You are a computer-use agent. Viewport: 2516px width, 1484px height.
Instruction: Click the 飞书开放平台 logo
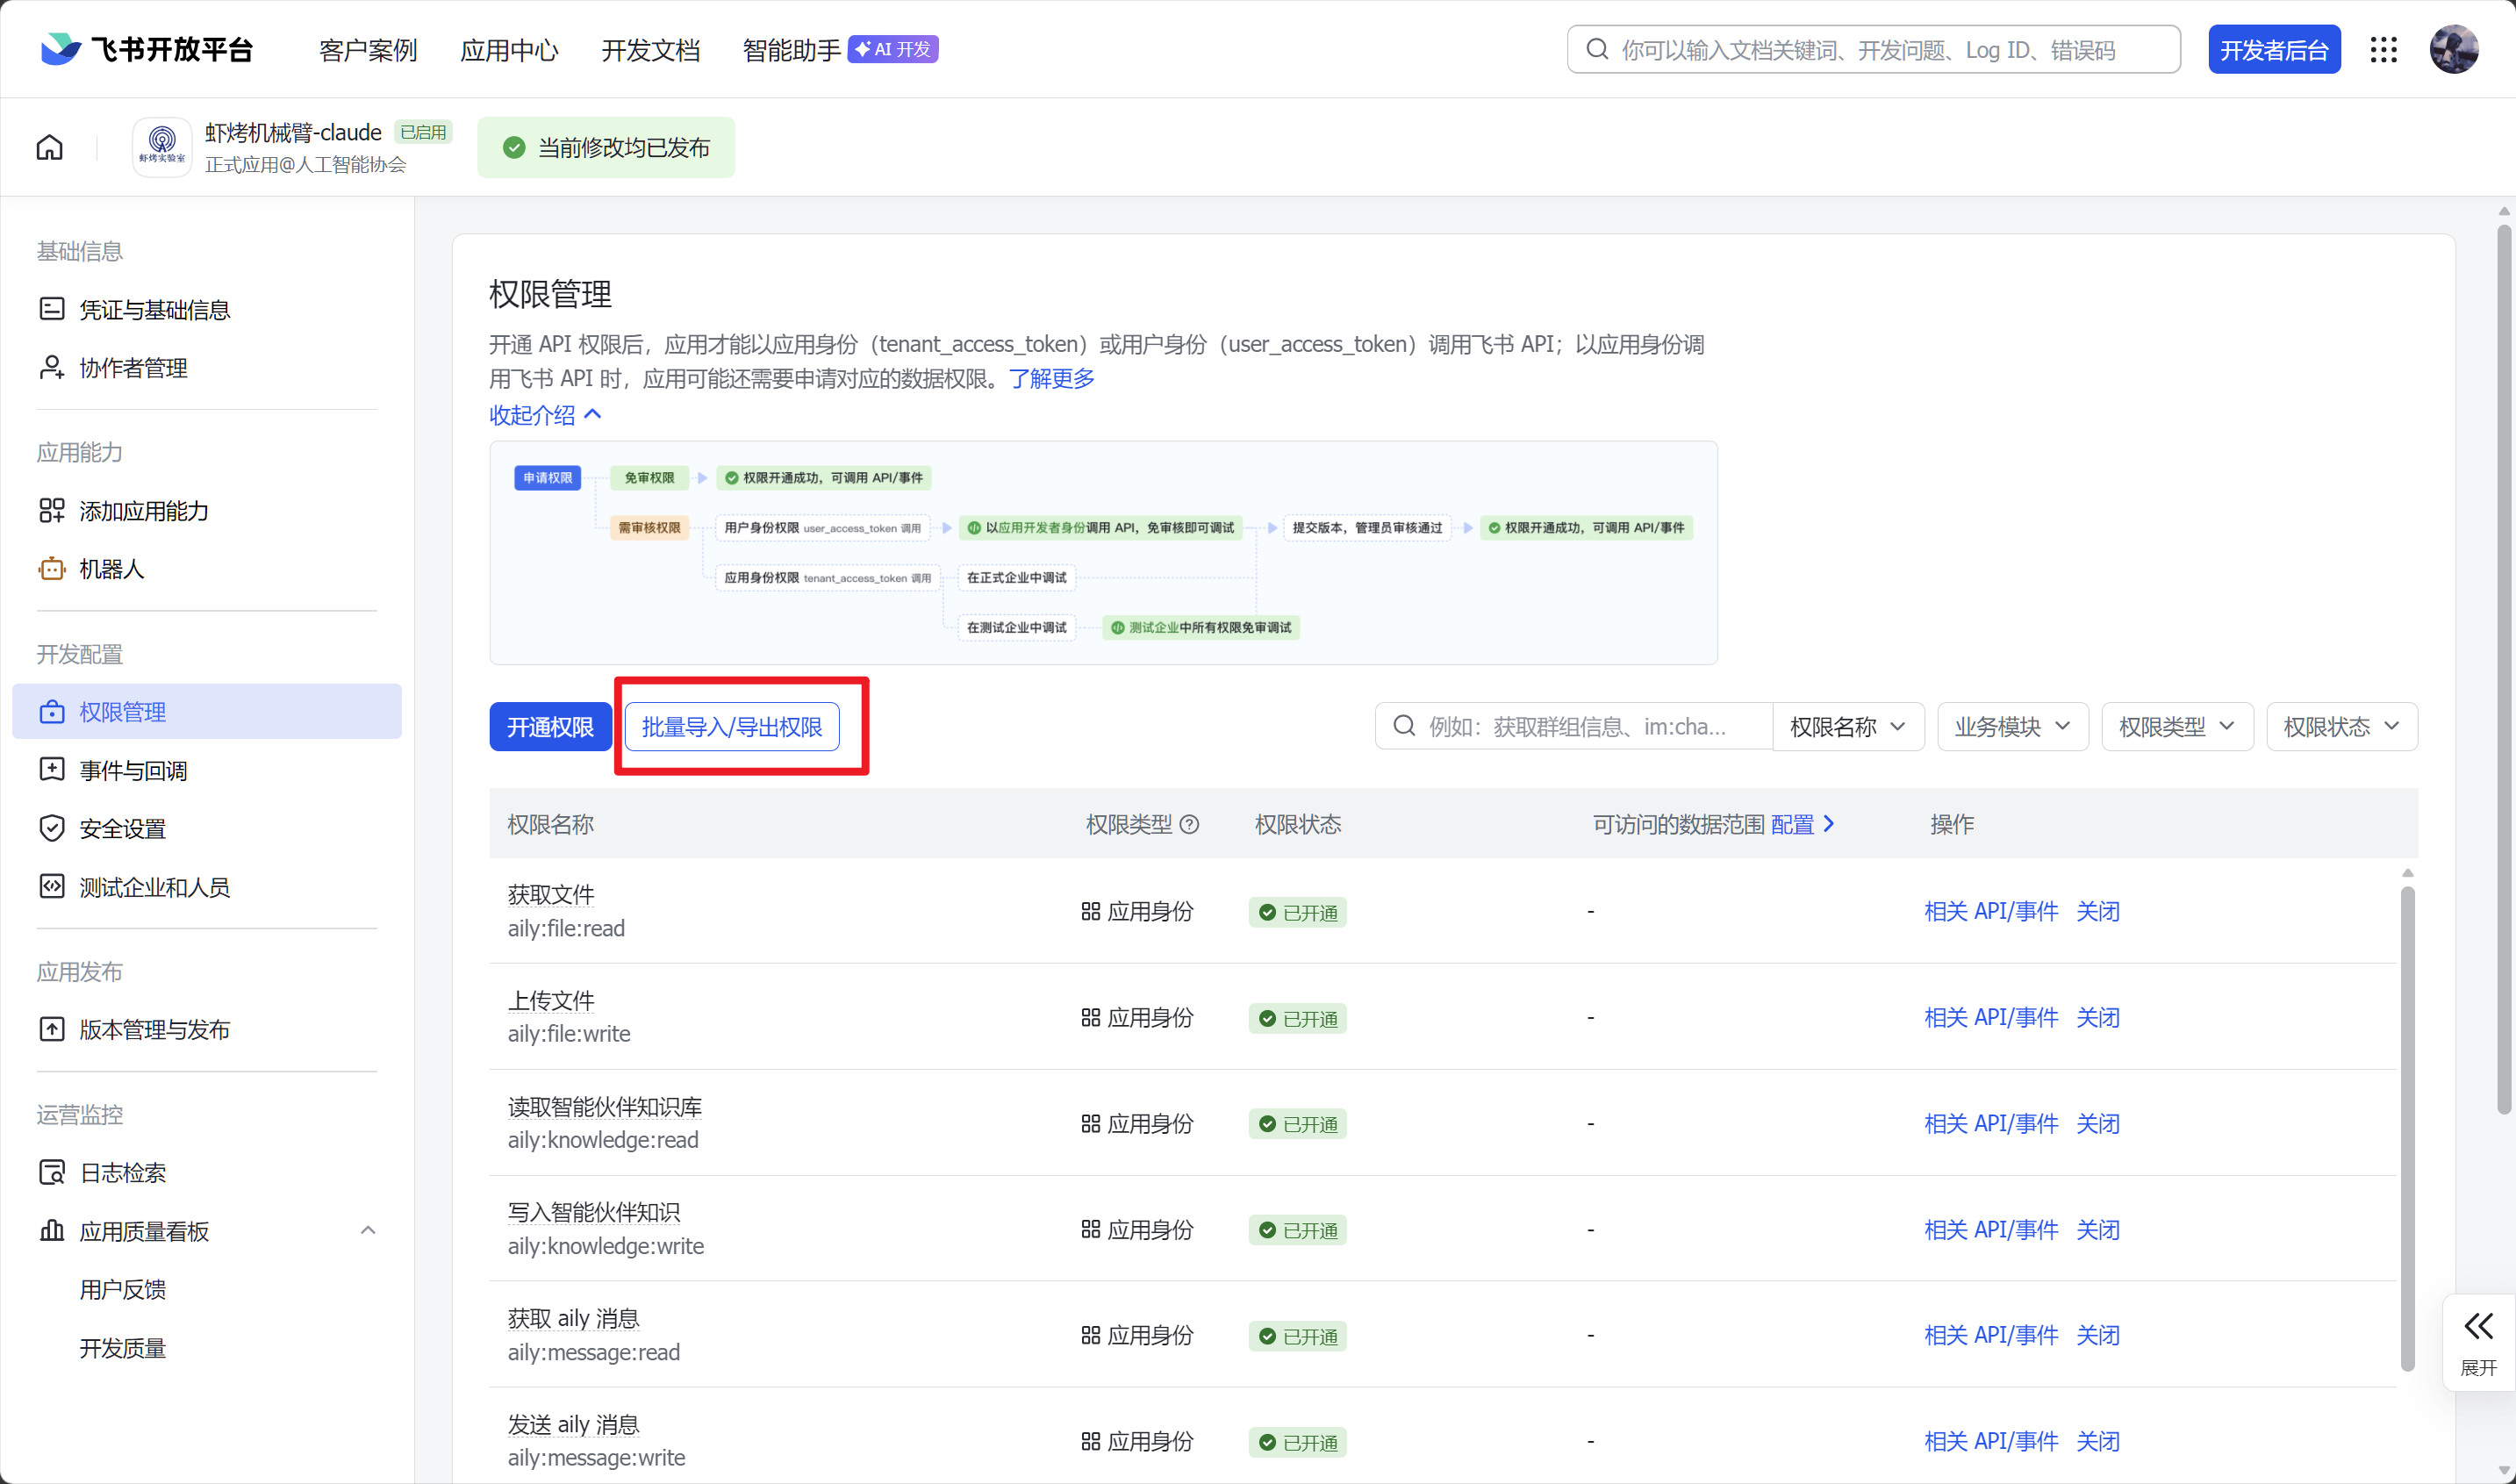pyautogui.click(x=147, y=49)
